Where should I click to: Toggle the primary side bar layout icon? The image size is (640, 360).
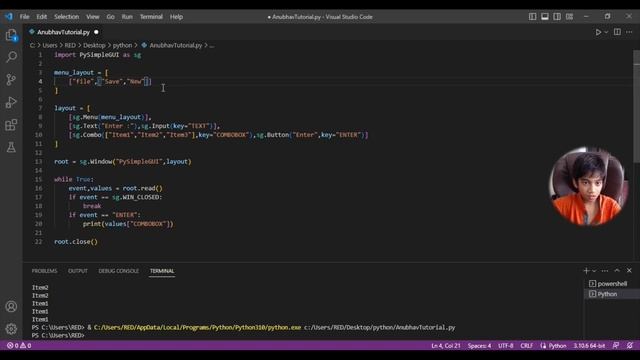pos(532,17)
